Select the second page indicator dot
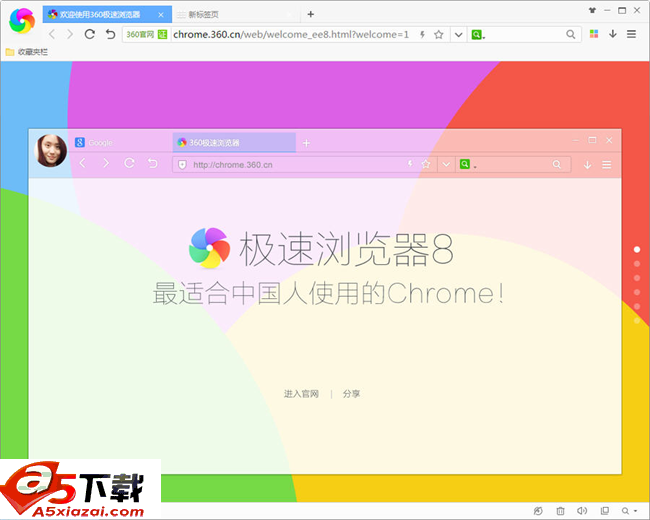Screen dimensions: 650x520 tap(637, 264)
